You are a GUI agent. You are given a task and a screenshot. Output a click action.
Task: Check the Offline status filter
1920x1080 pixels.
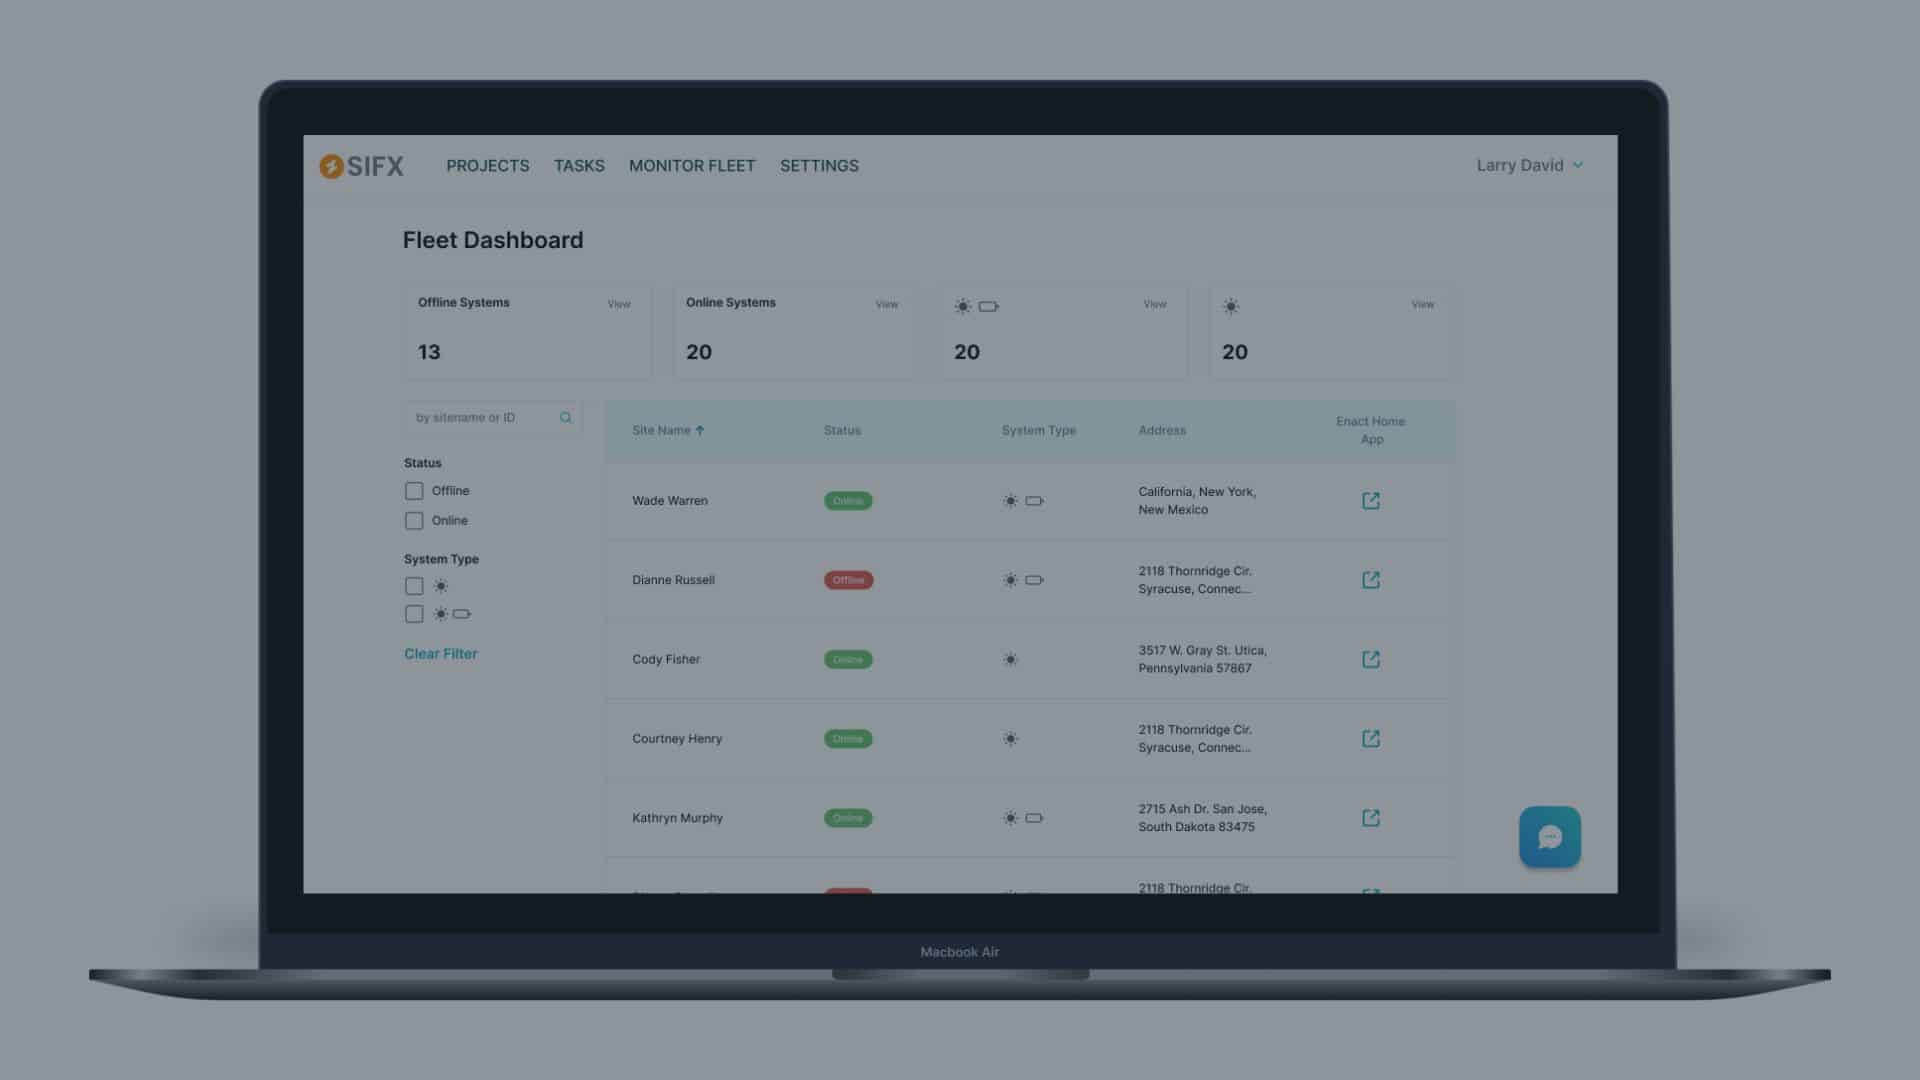click(x=414, y=491)
